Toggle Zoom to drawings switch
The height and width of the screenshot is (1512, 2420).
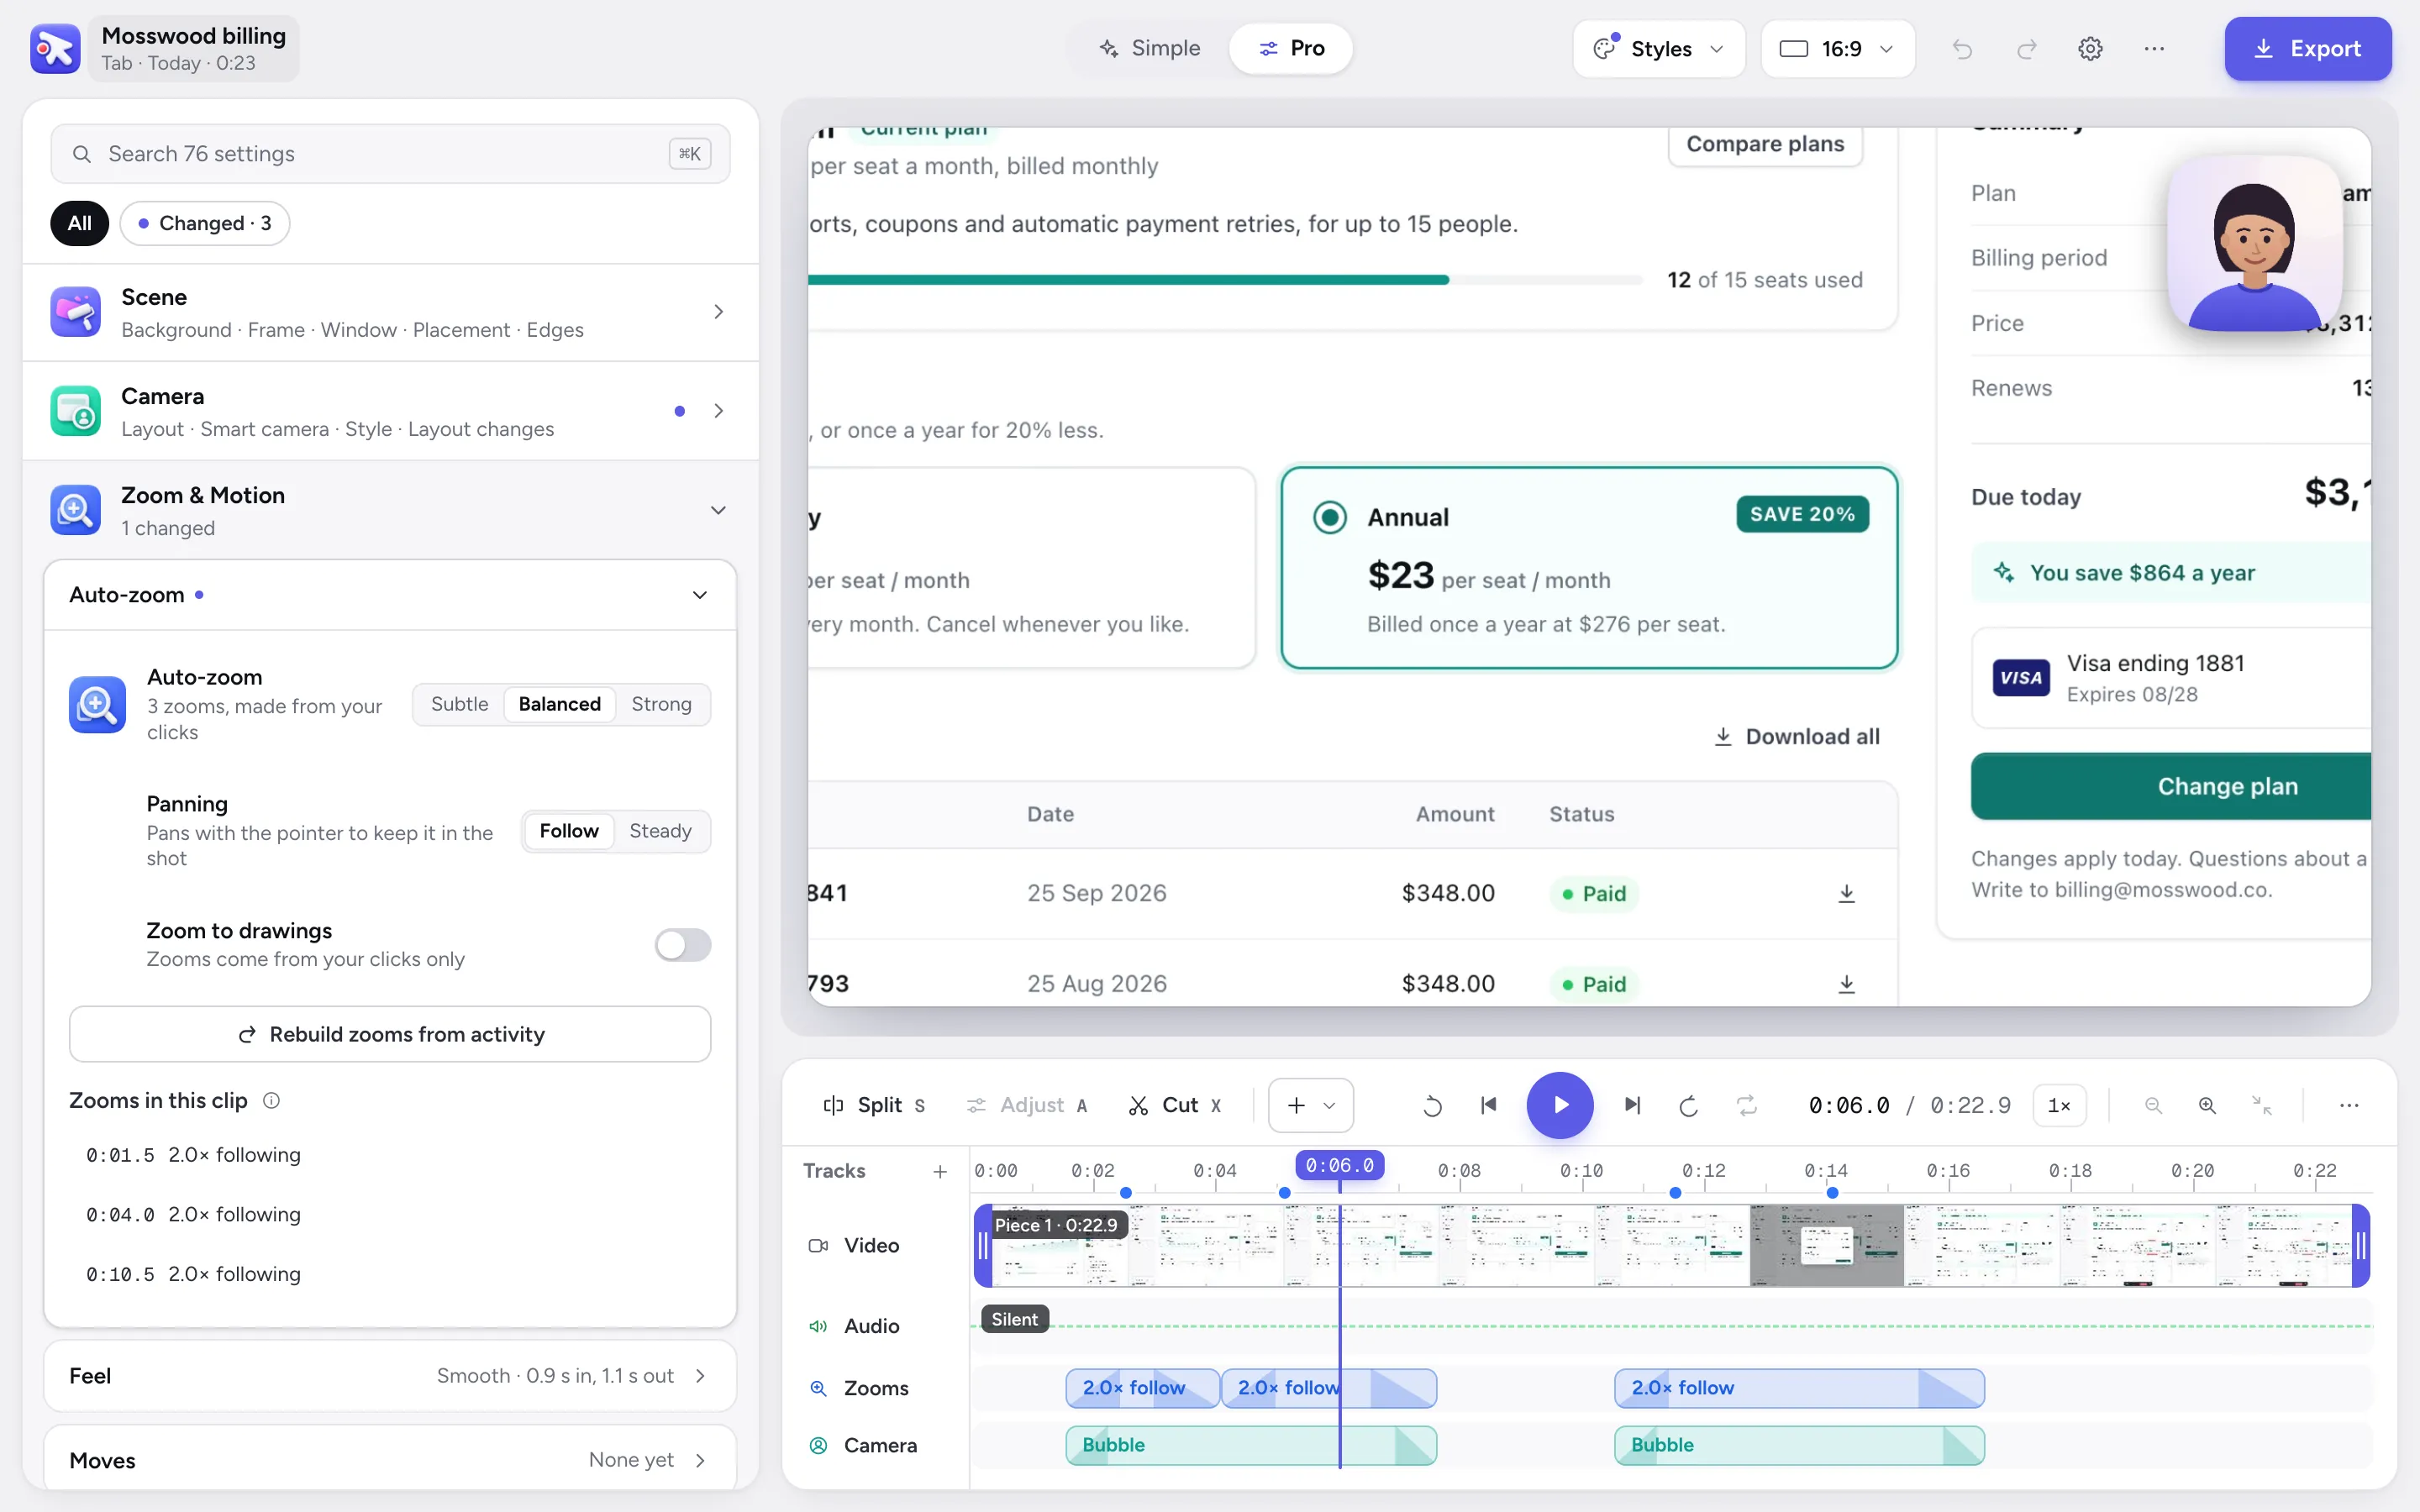pyautogui.click(x=682, y=944)
